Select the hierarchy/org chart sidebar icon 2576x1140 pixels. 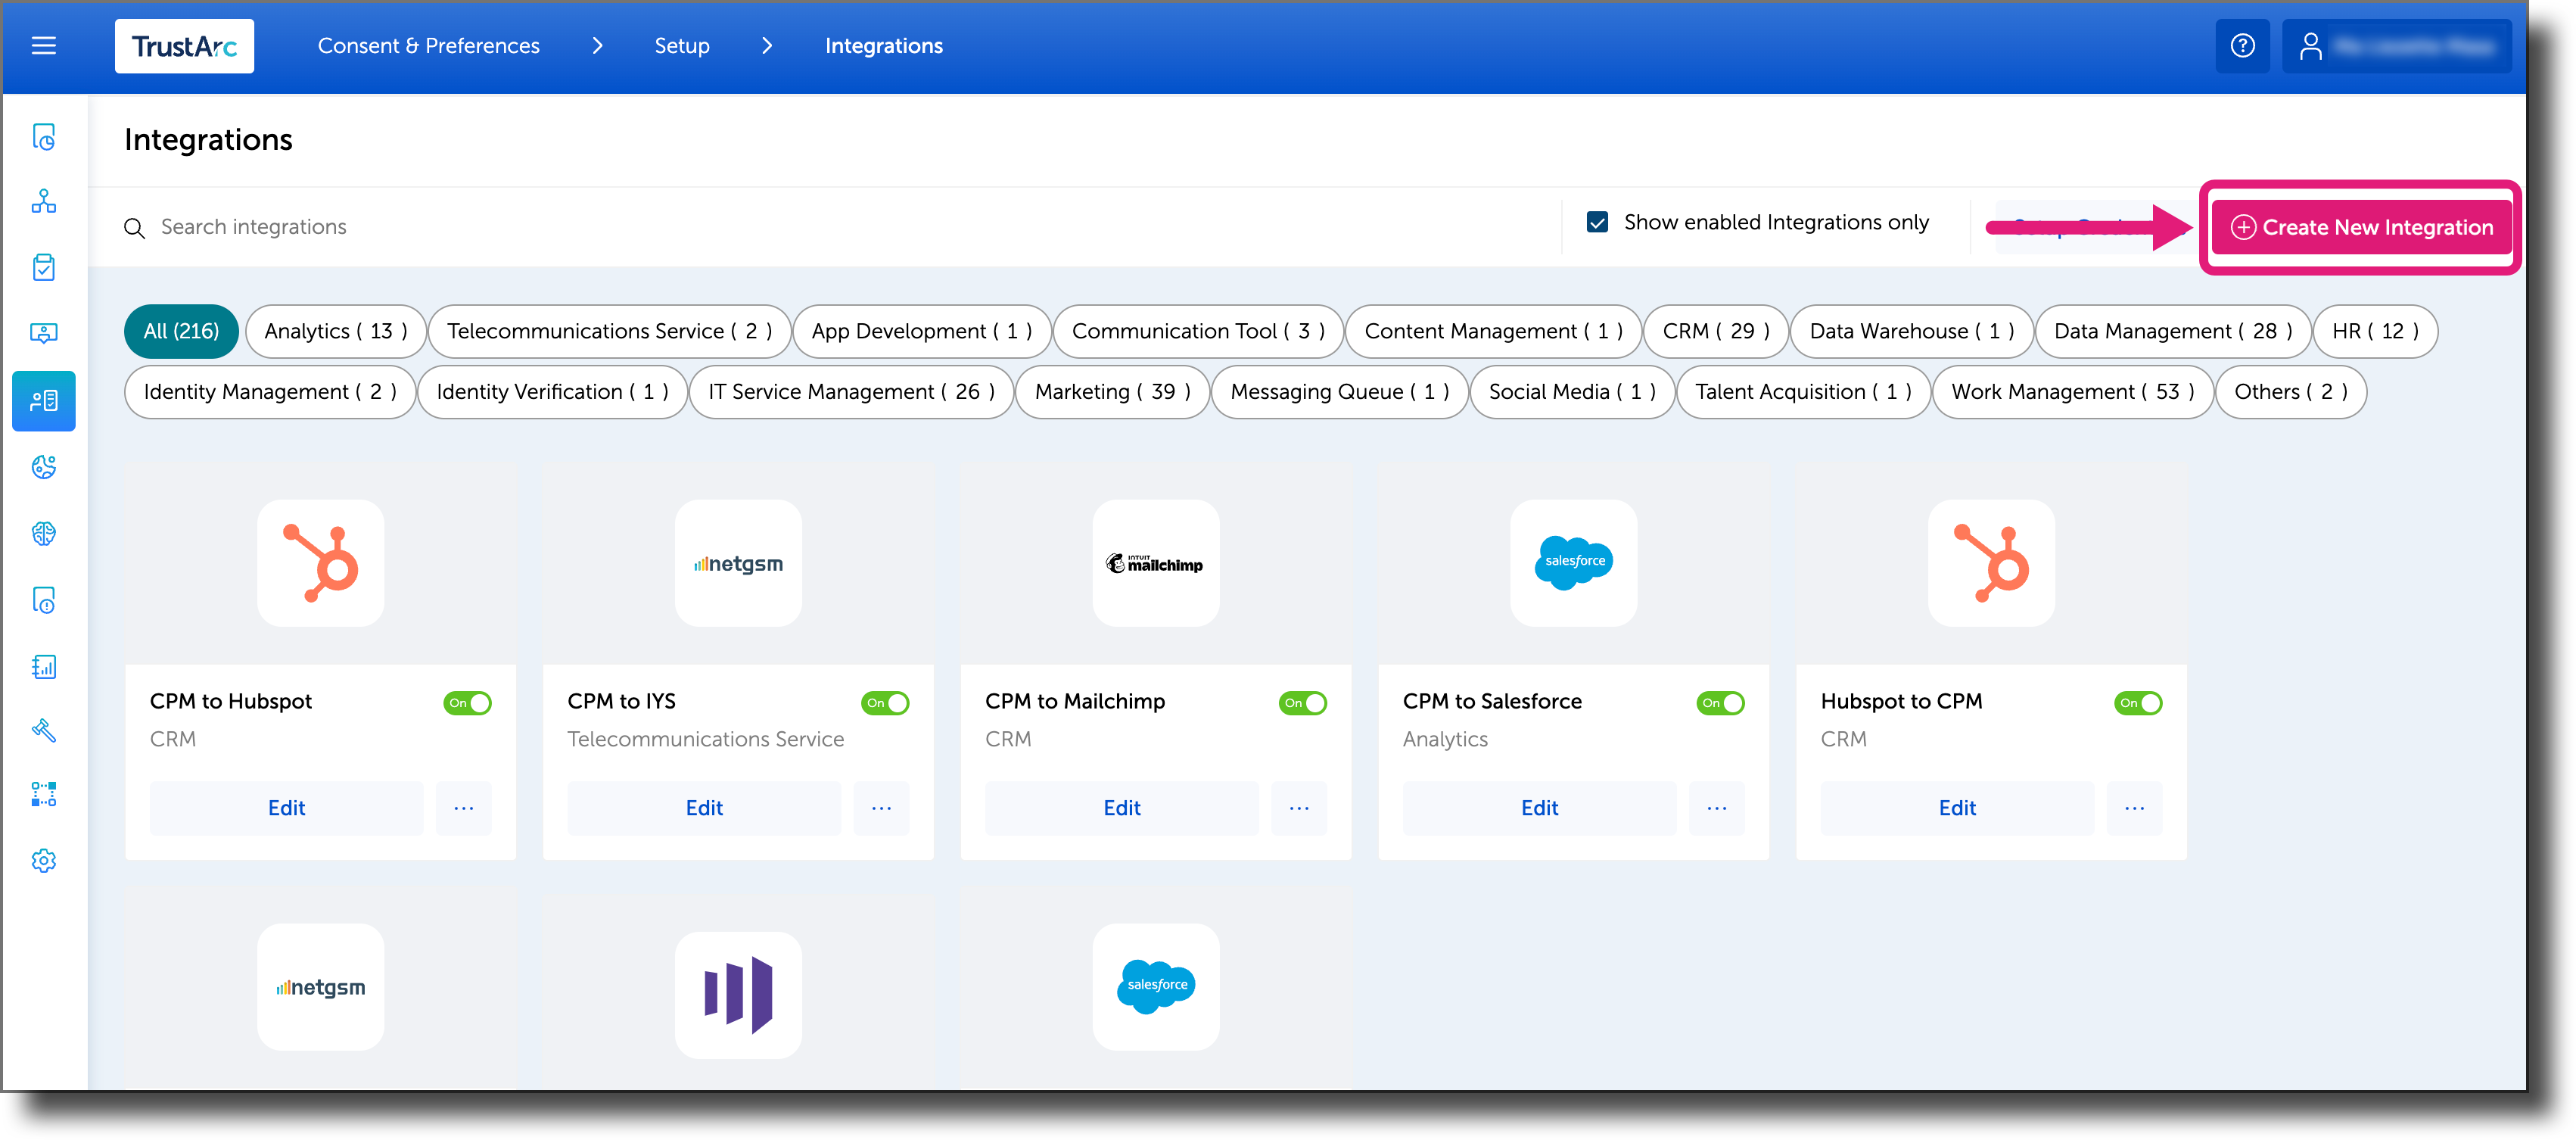point(44,202)
